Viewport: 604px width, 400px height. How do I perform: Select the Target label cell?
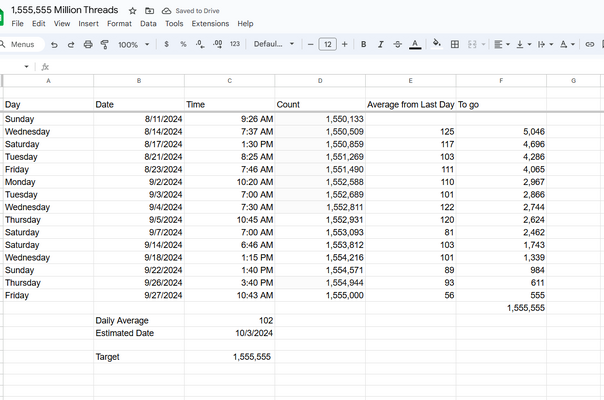tap(139, 357)
